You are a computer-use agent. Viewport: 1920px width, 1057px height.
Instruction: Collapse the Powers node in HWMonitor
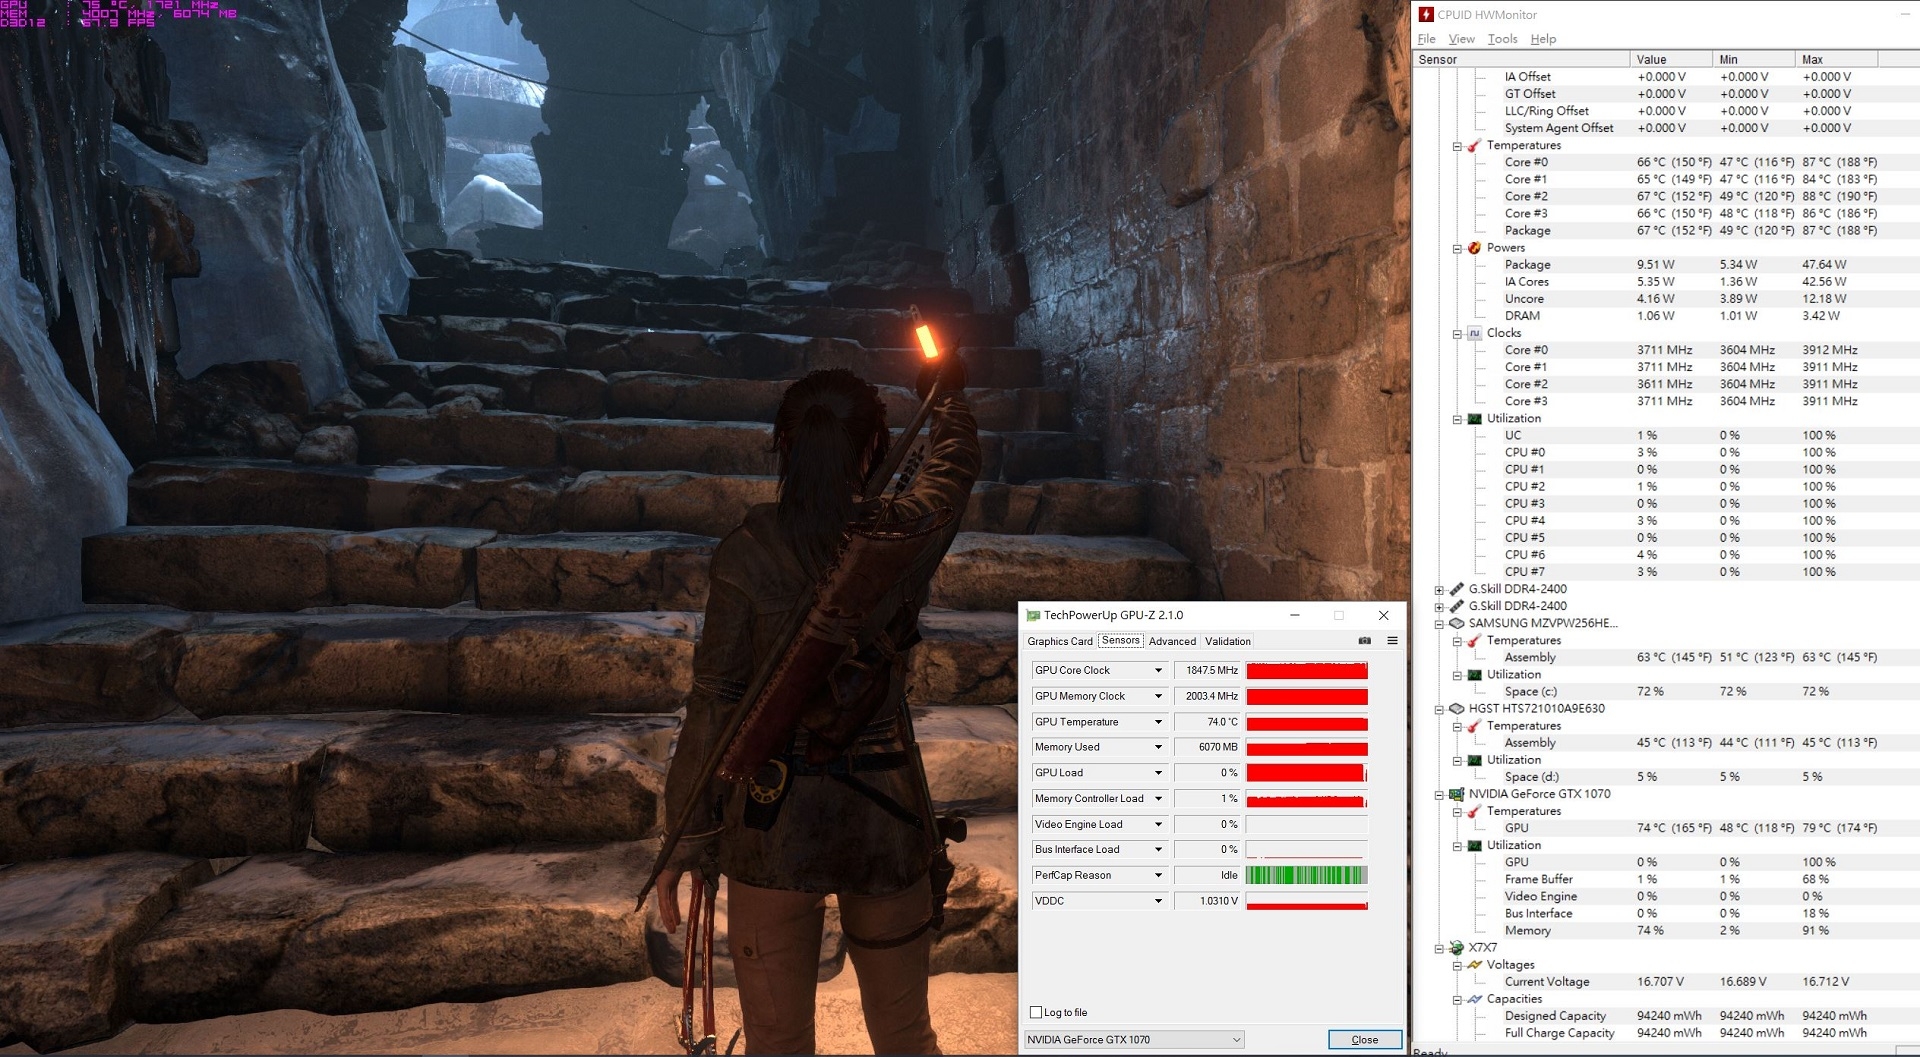(x=1457, y=249)
